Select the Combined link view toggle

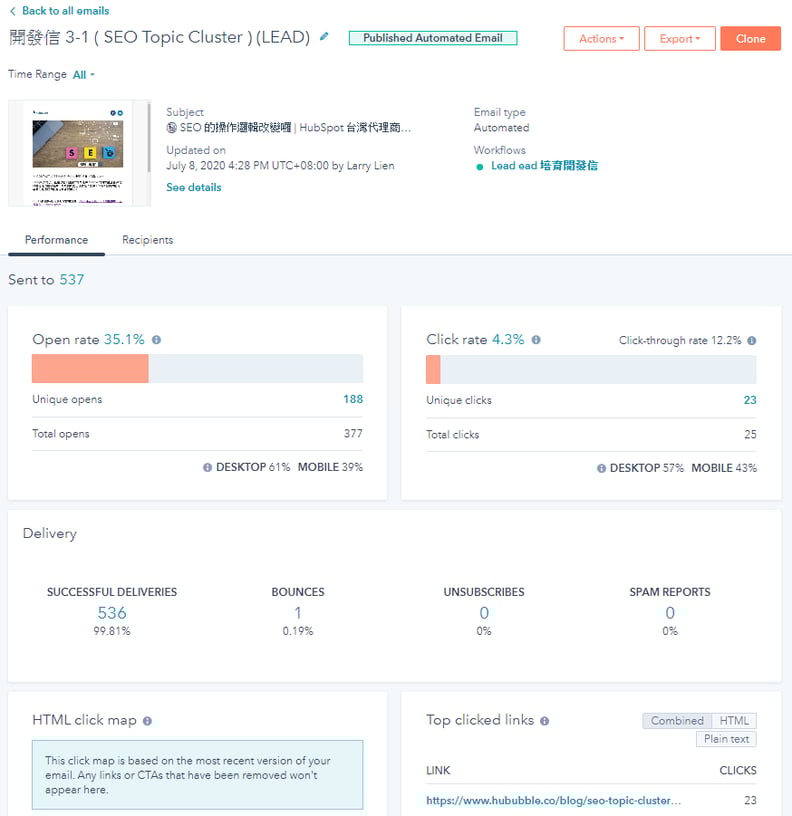(x=677, y=721)
